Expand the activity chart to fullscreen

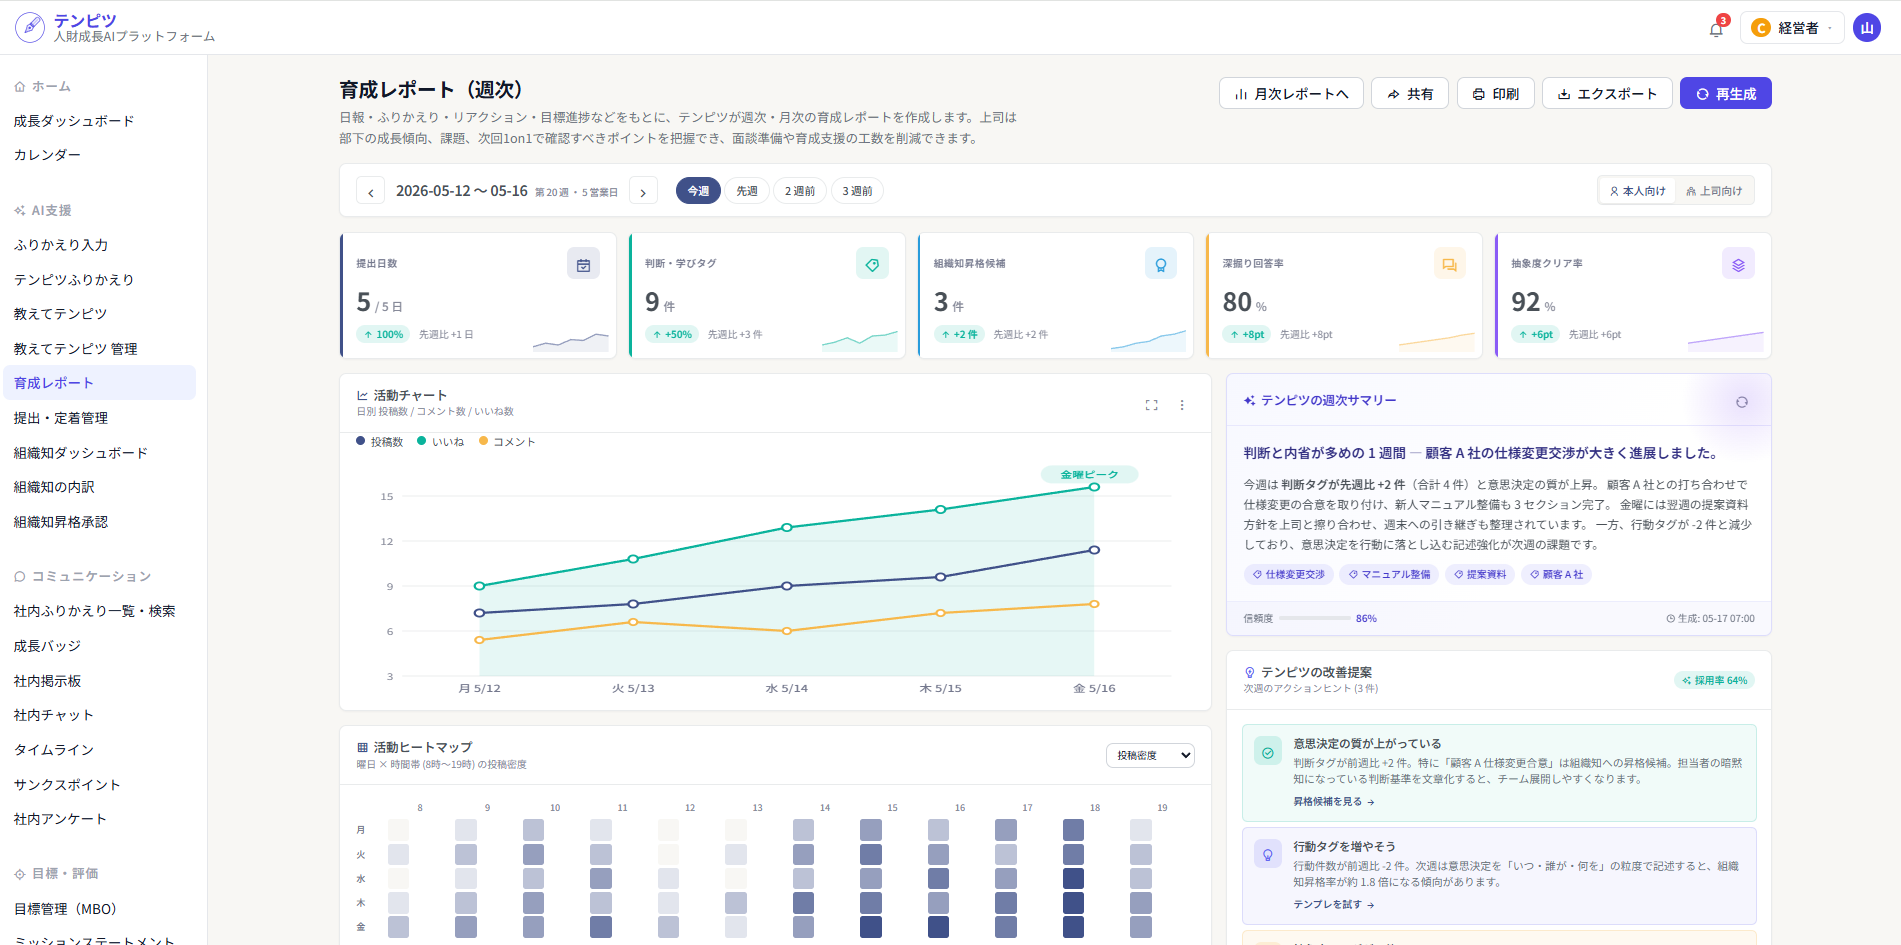[x=1152, y=405]
